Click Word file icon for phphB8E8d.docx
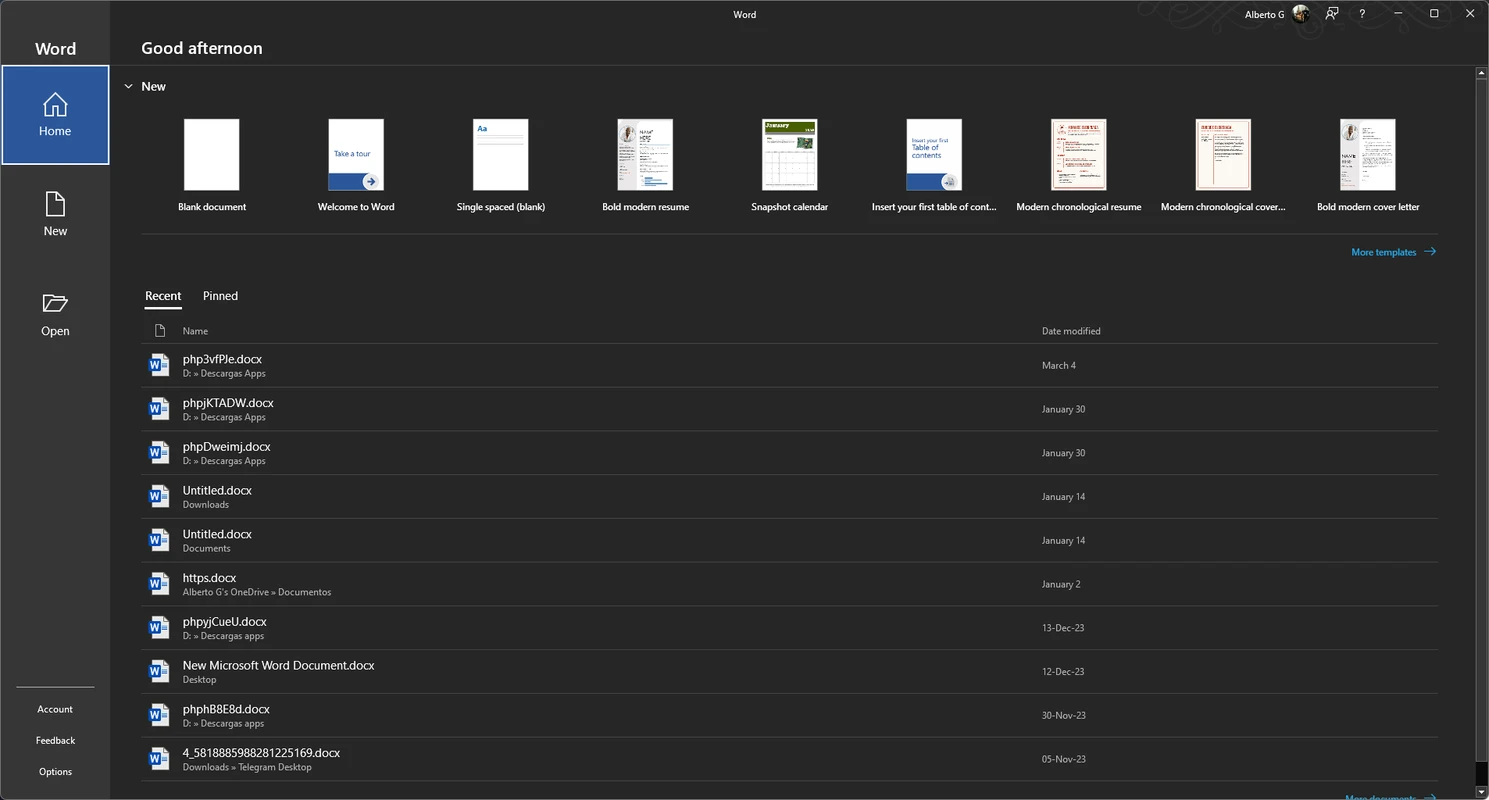1489x800 pixels. click(158, 715)
